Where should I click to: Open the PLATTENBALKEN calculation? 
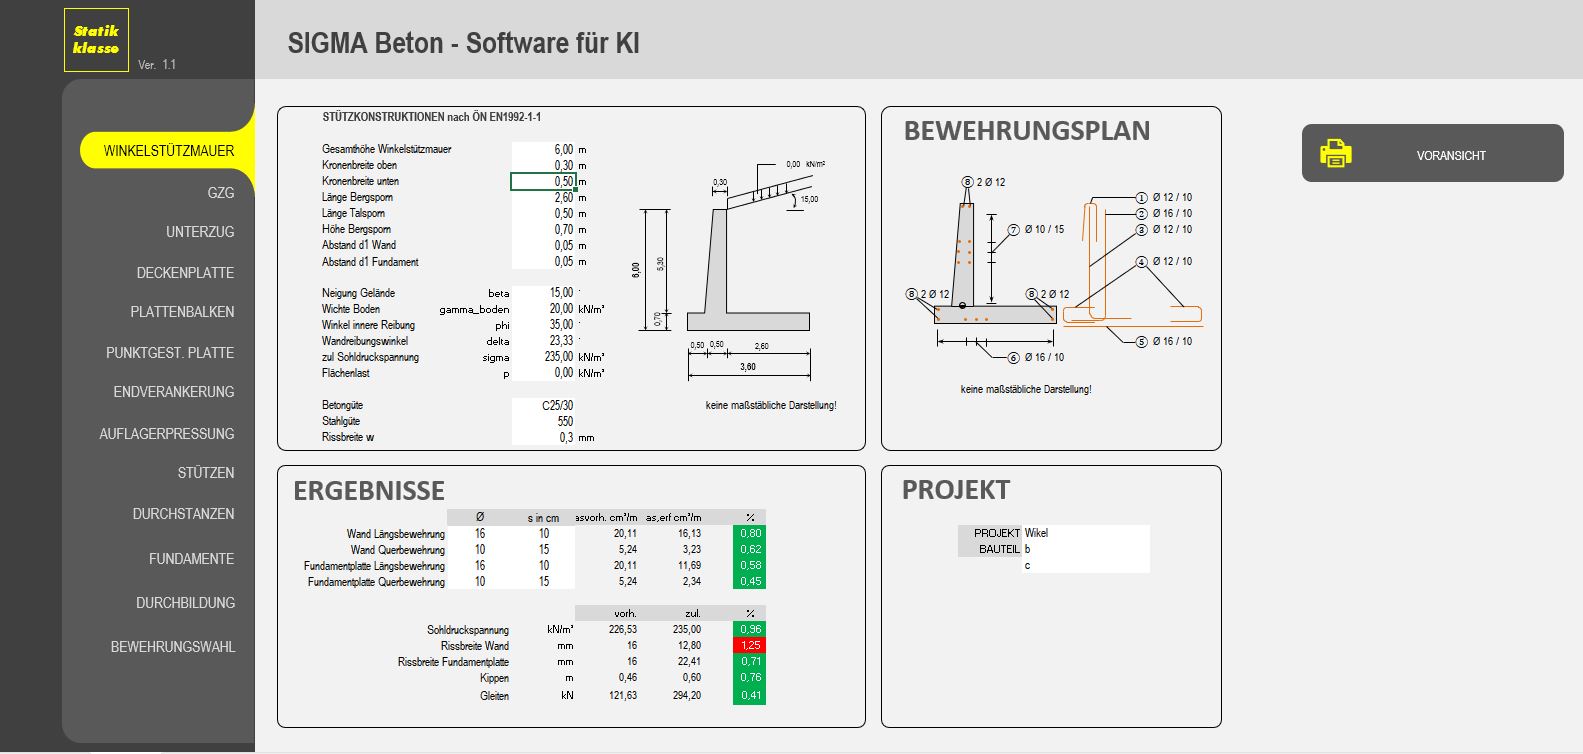tap(182, 312)
